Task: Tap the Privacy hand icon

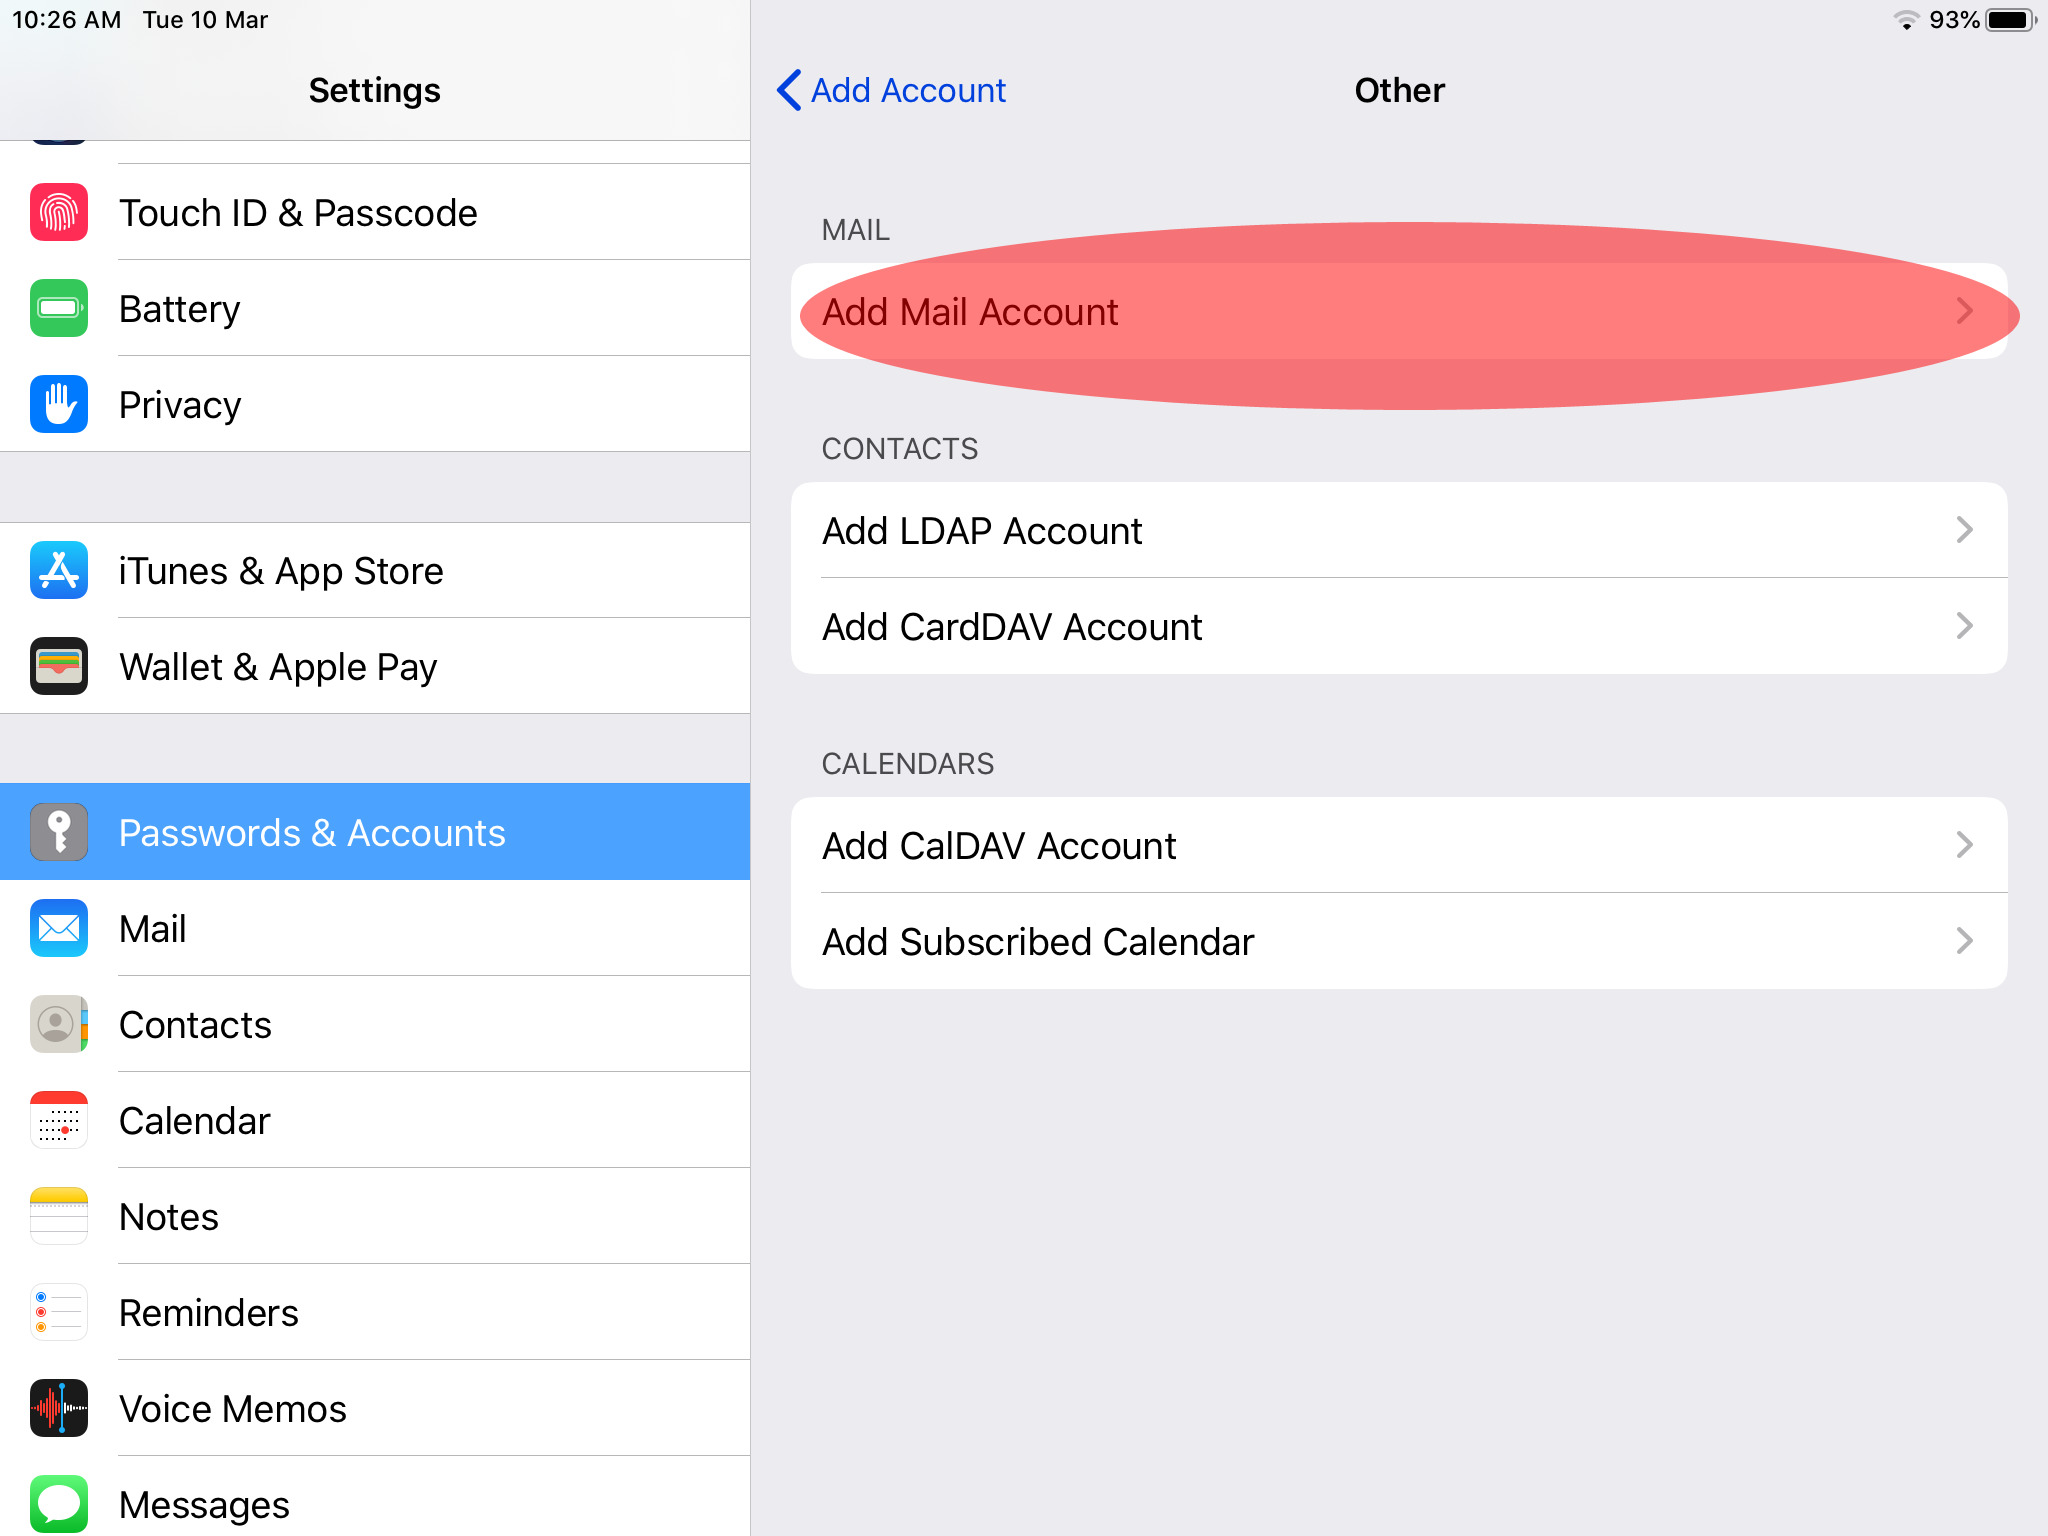Action: pyautogui.click(x=59, y=404)
